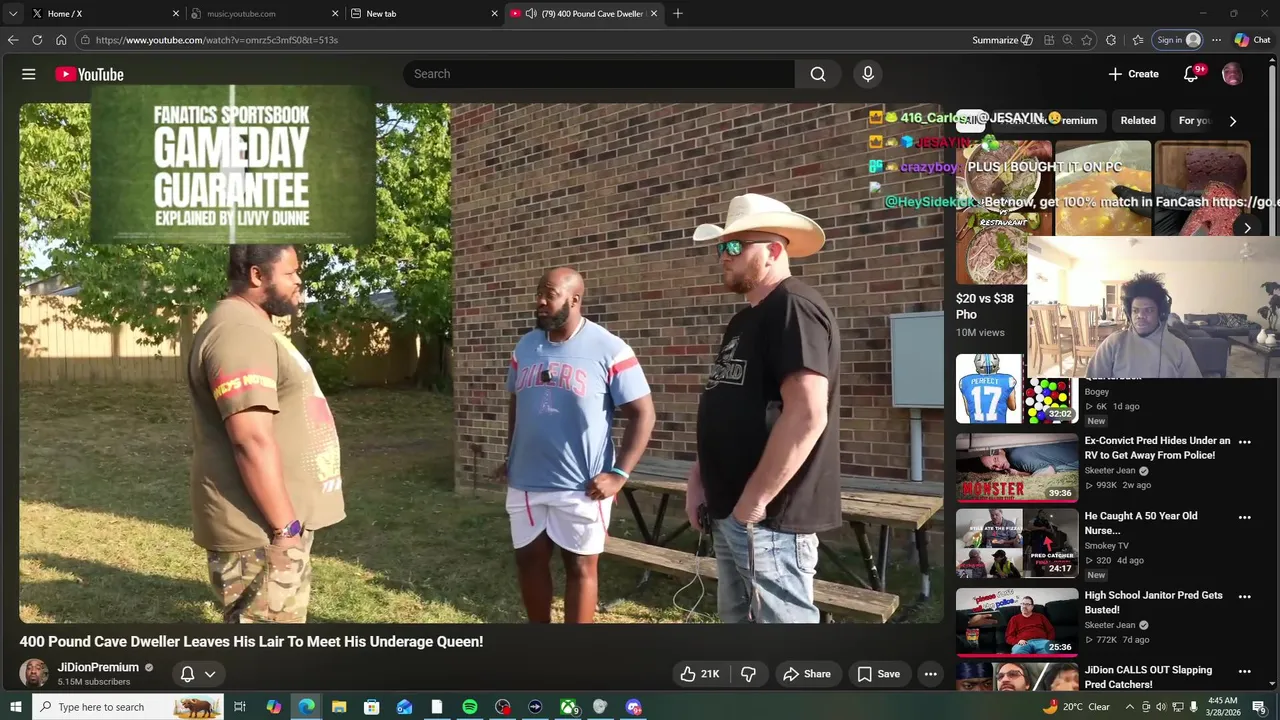1280x720 pixels.
Task: Open Ex-Convict Pred Hides video thumbnail
Action: (1017, 467)
